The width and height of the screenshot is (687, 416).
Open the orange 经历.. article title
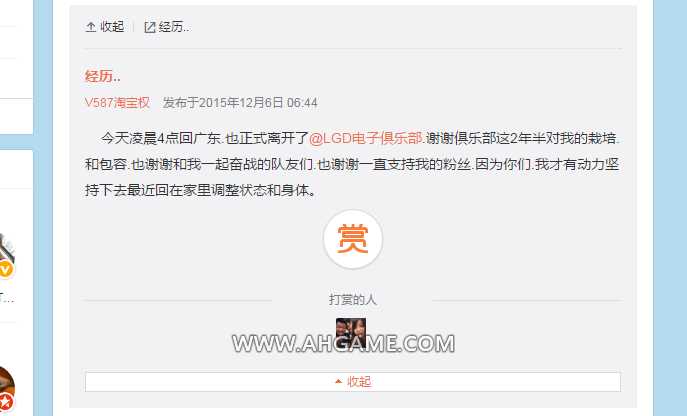(103, 76)
